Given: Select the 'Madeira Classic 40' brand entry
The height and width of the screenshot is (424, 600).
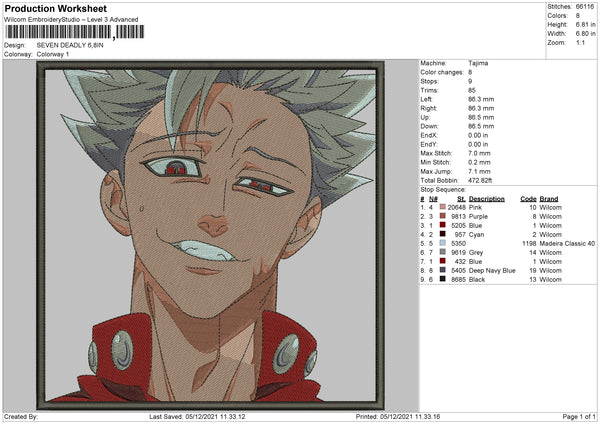Looking at the screenshot, I should [x=567, y=243].
